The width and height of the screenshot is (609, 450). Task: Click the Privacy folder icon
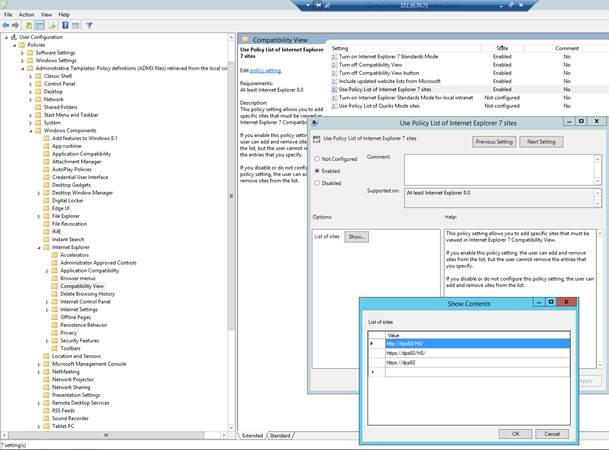(x=54, y=333)
